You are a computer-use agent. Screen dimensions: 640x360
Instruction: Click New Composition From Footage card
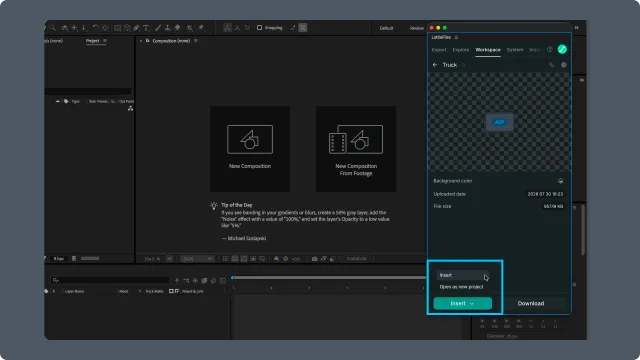[x=356, y=149]
